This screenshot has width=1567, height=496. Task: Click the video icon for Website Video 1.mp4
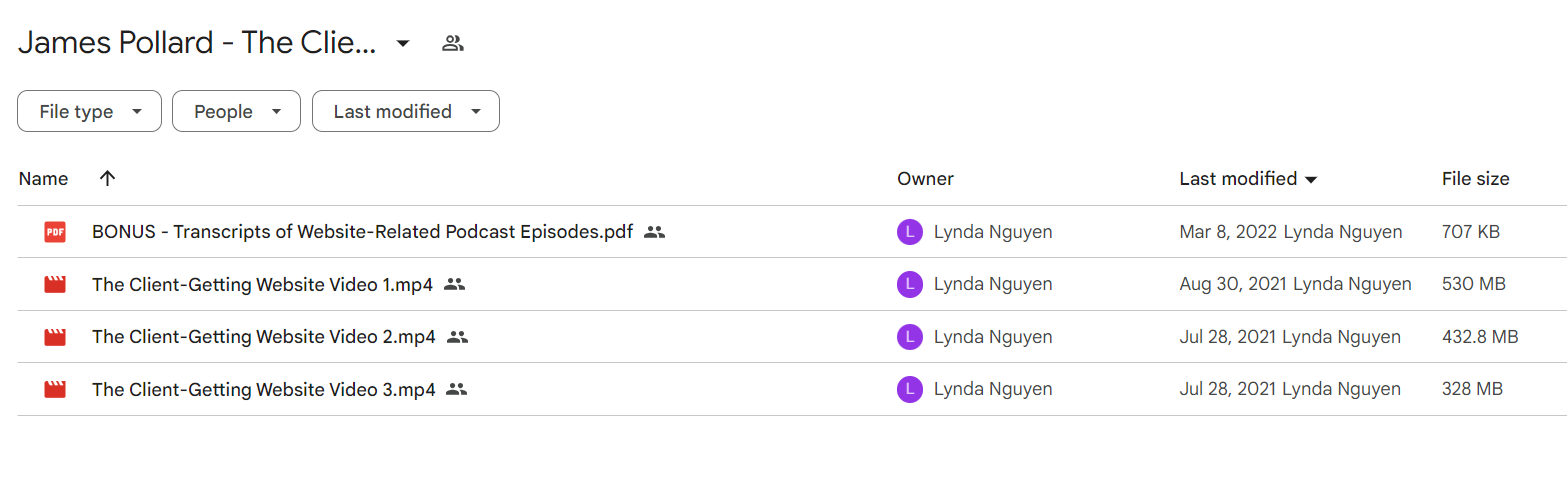click(x=55, y=284)
